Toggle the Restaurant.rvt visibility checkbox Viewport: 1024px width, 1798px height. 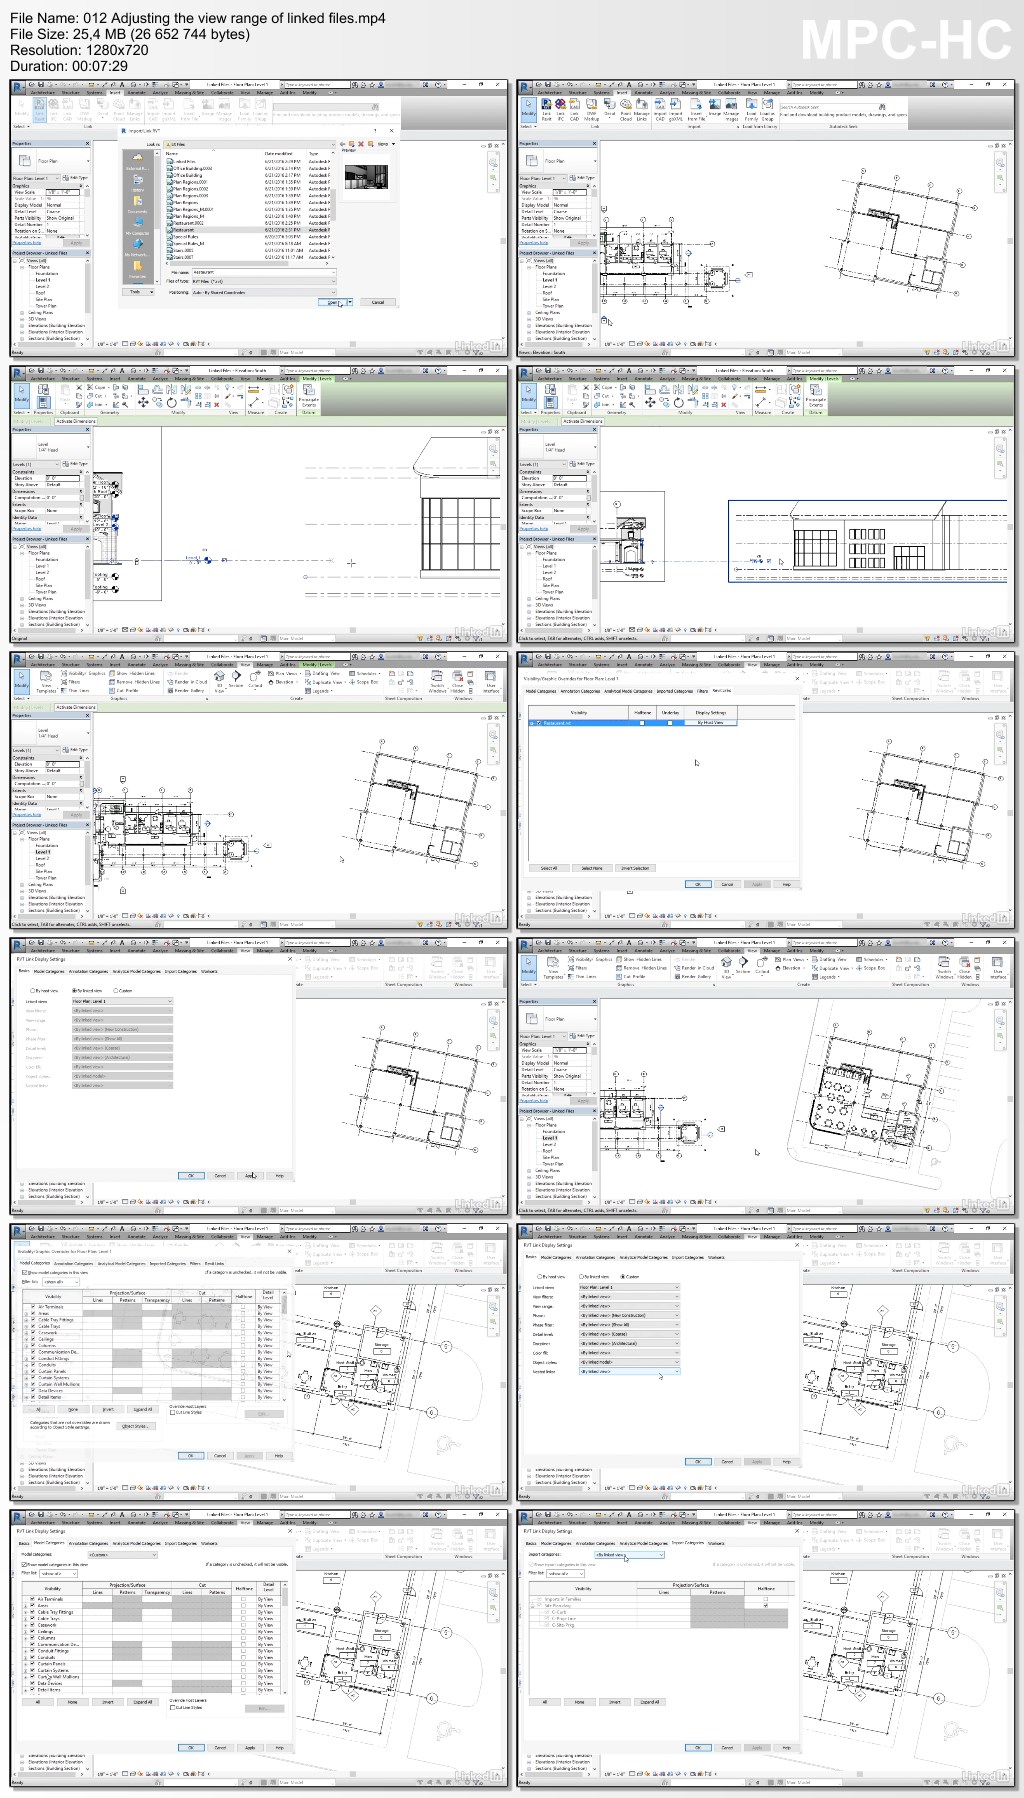(x=539, y=722)
